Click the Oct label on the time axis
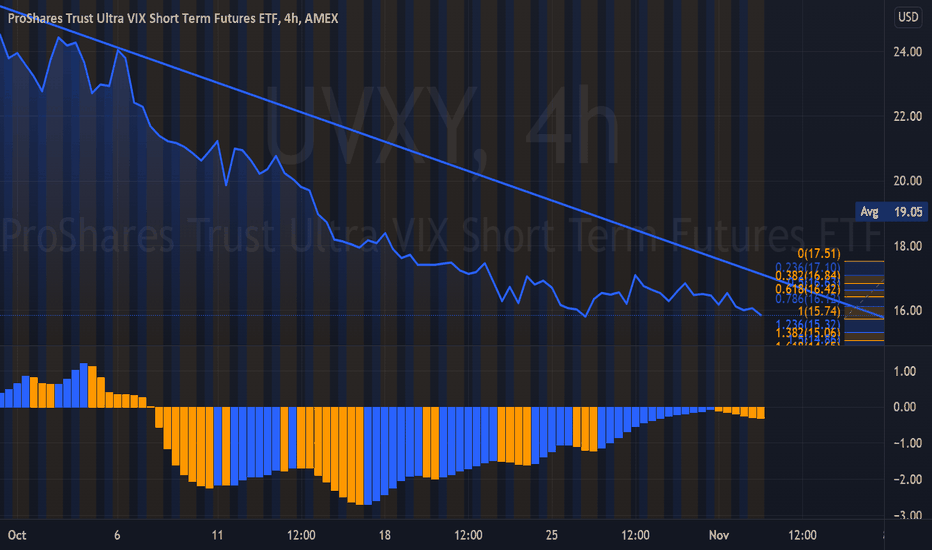 coord(17,535)
